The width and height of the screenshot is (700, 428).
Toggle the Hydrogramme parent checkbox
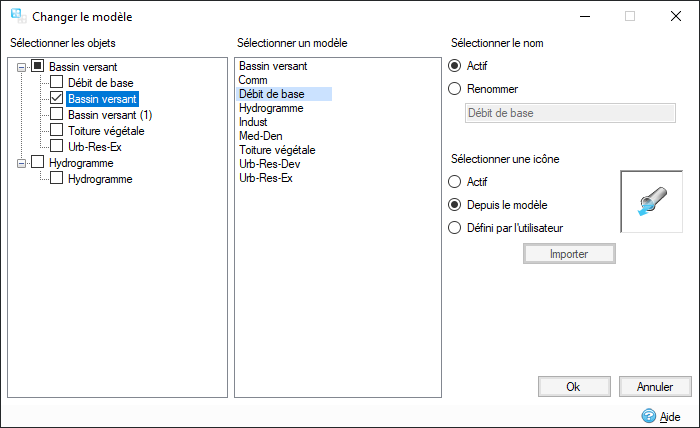[x=38, y=163]
